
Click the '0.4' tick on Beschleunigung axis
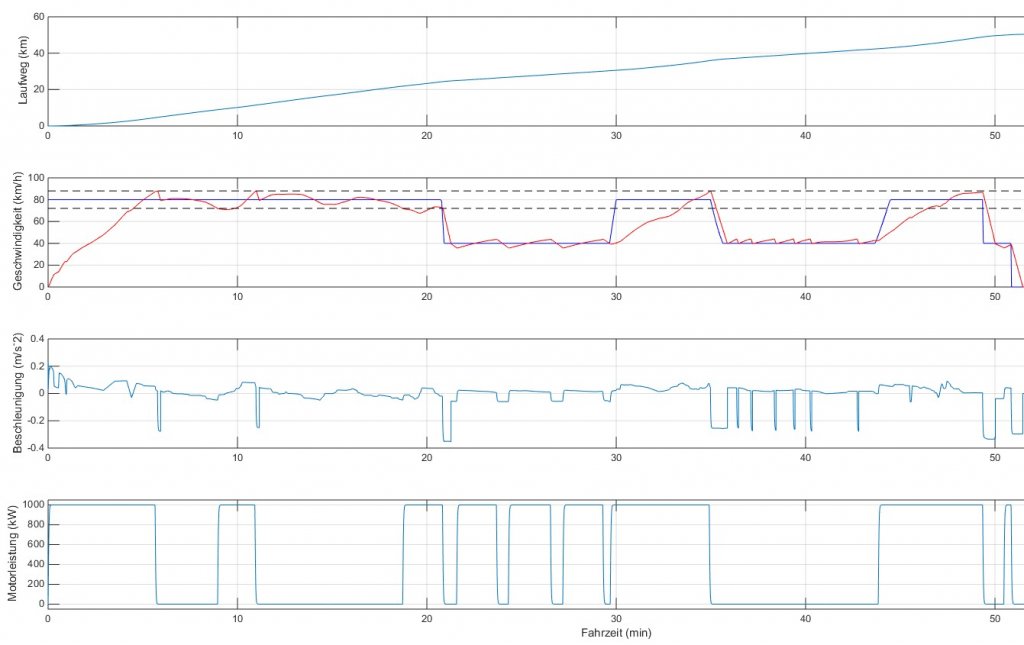[35, 339]
